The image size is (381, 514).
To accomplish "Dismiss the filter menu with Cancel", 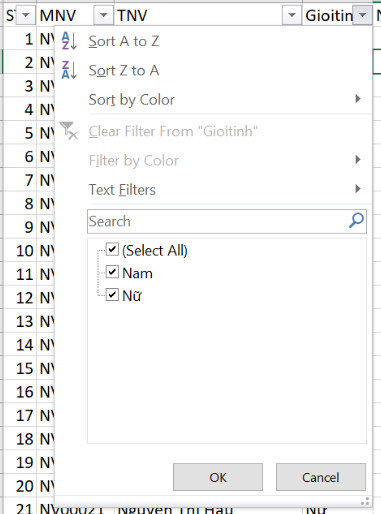I will click(321, 477).
